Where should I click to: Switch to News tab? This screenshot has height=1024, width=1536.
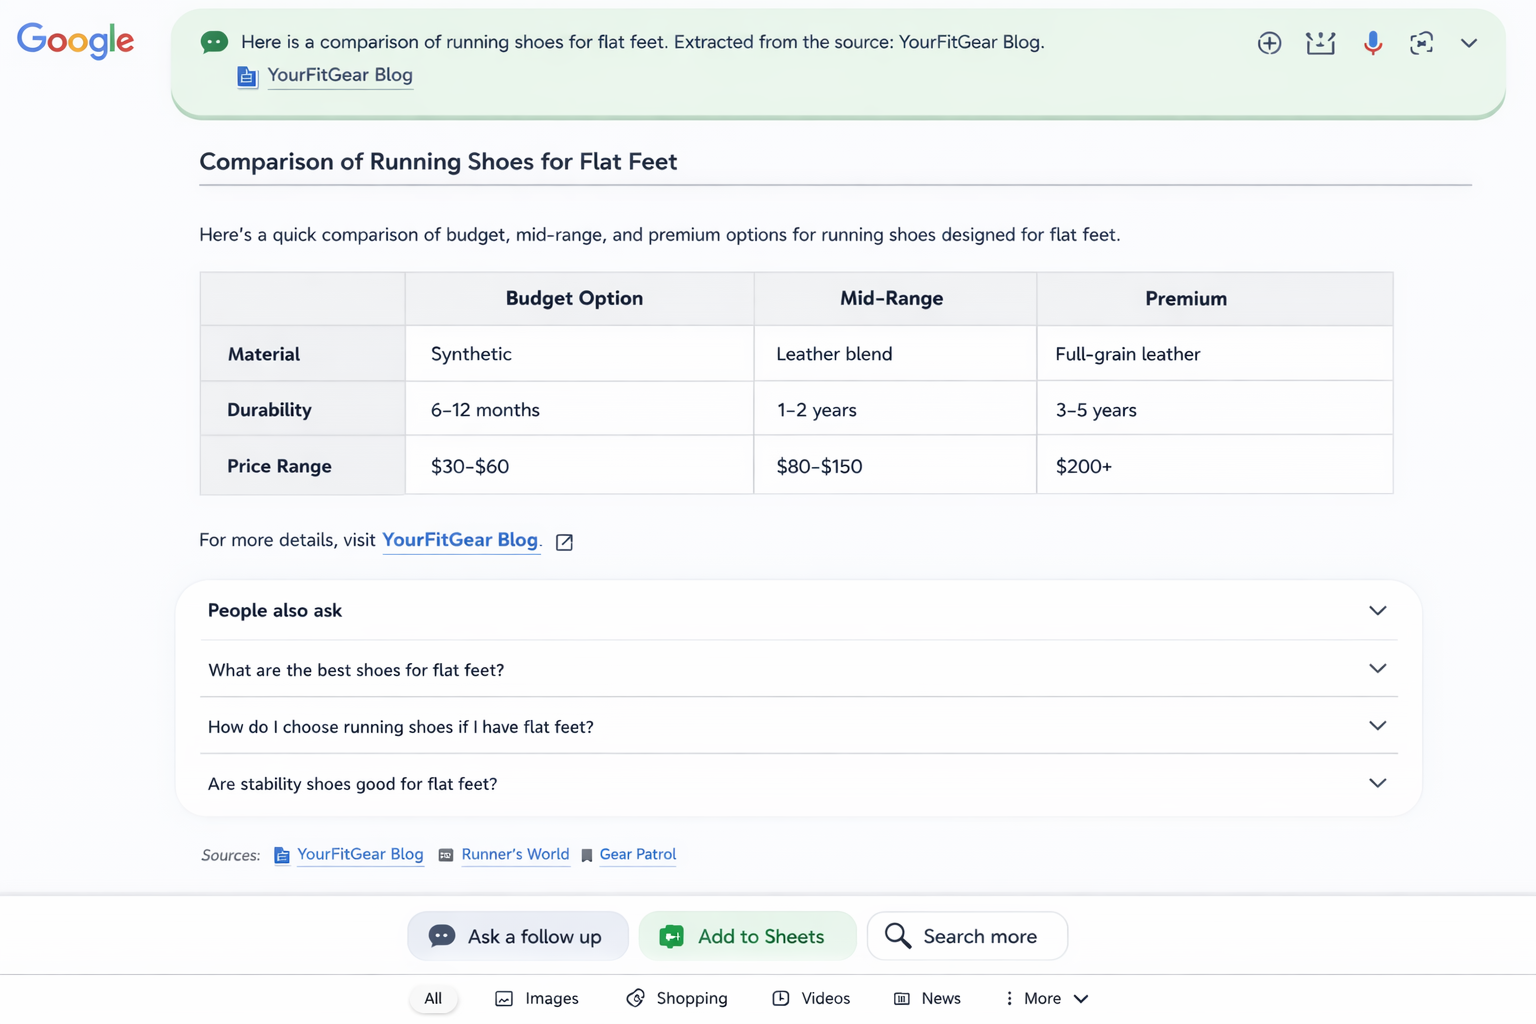pos(927,998)
